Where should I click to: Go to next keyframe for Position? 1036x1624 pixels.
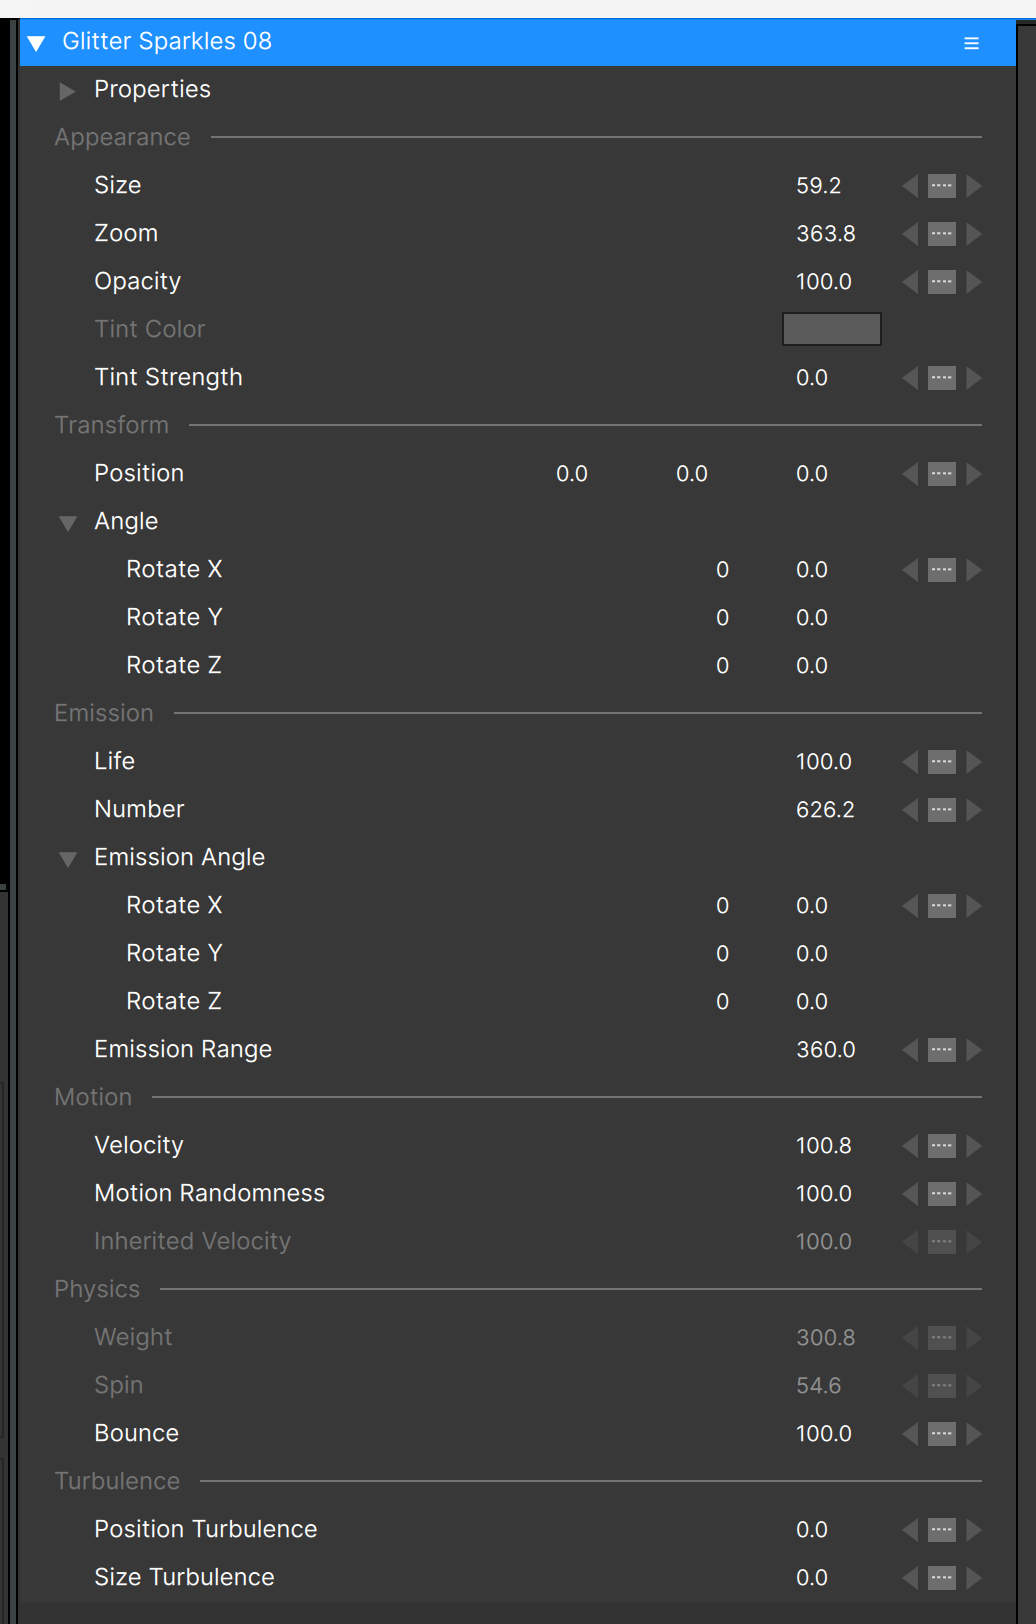point(974,474)
